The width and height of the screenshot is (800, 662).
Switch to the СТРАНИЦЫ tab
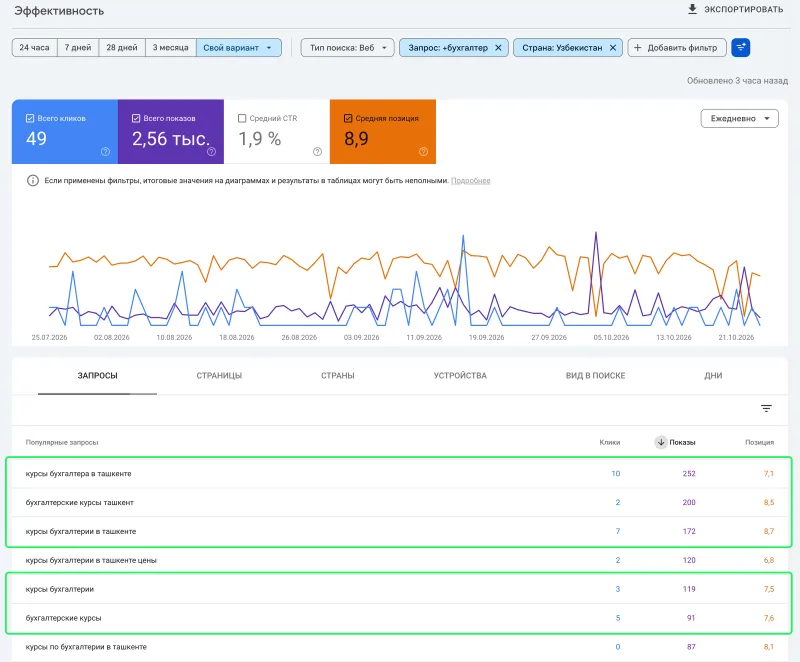(x=219, y=375)
